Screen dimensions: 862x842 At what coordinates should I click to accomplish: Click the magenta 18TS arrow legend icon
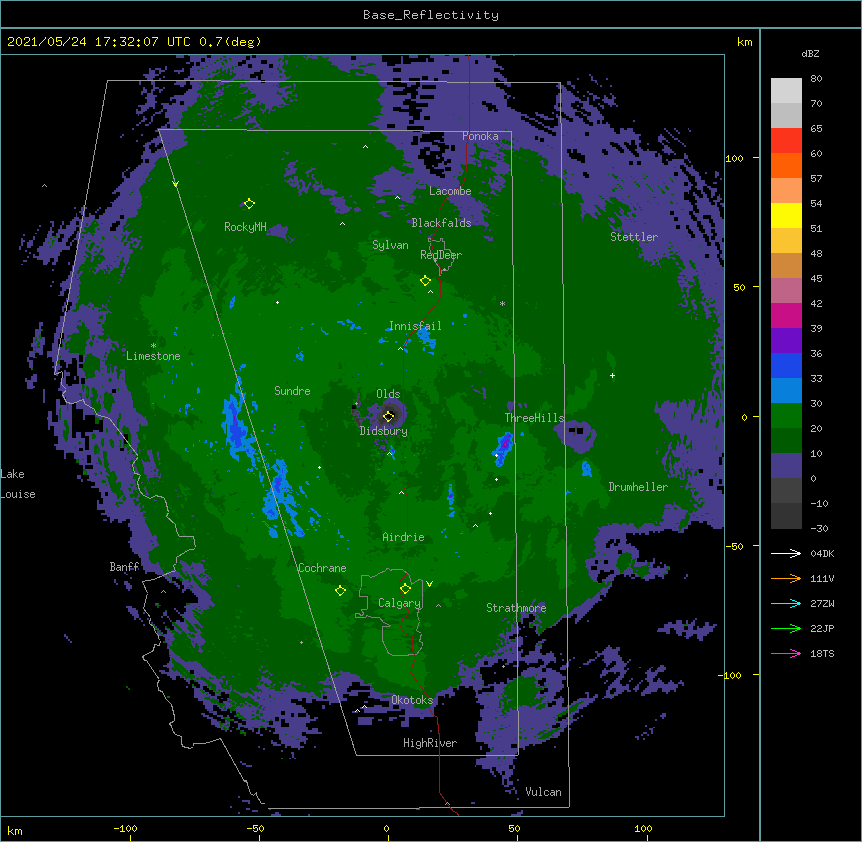pyautogui.click(x=786, y=653)
